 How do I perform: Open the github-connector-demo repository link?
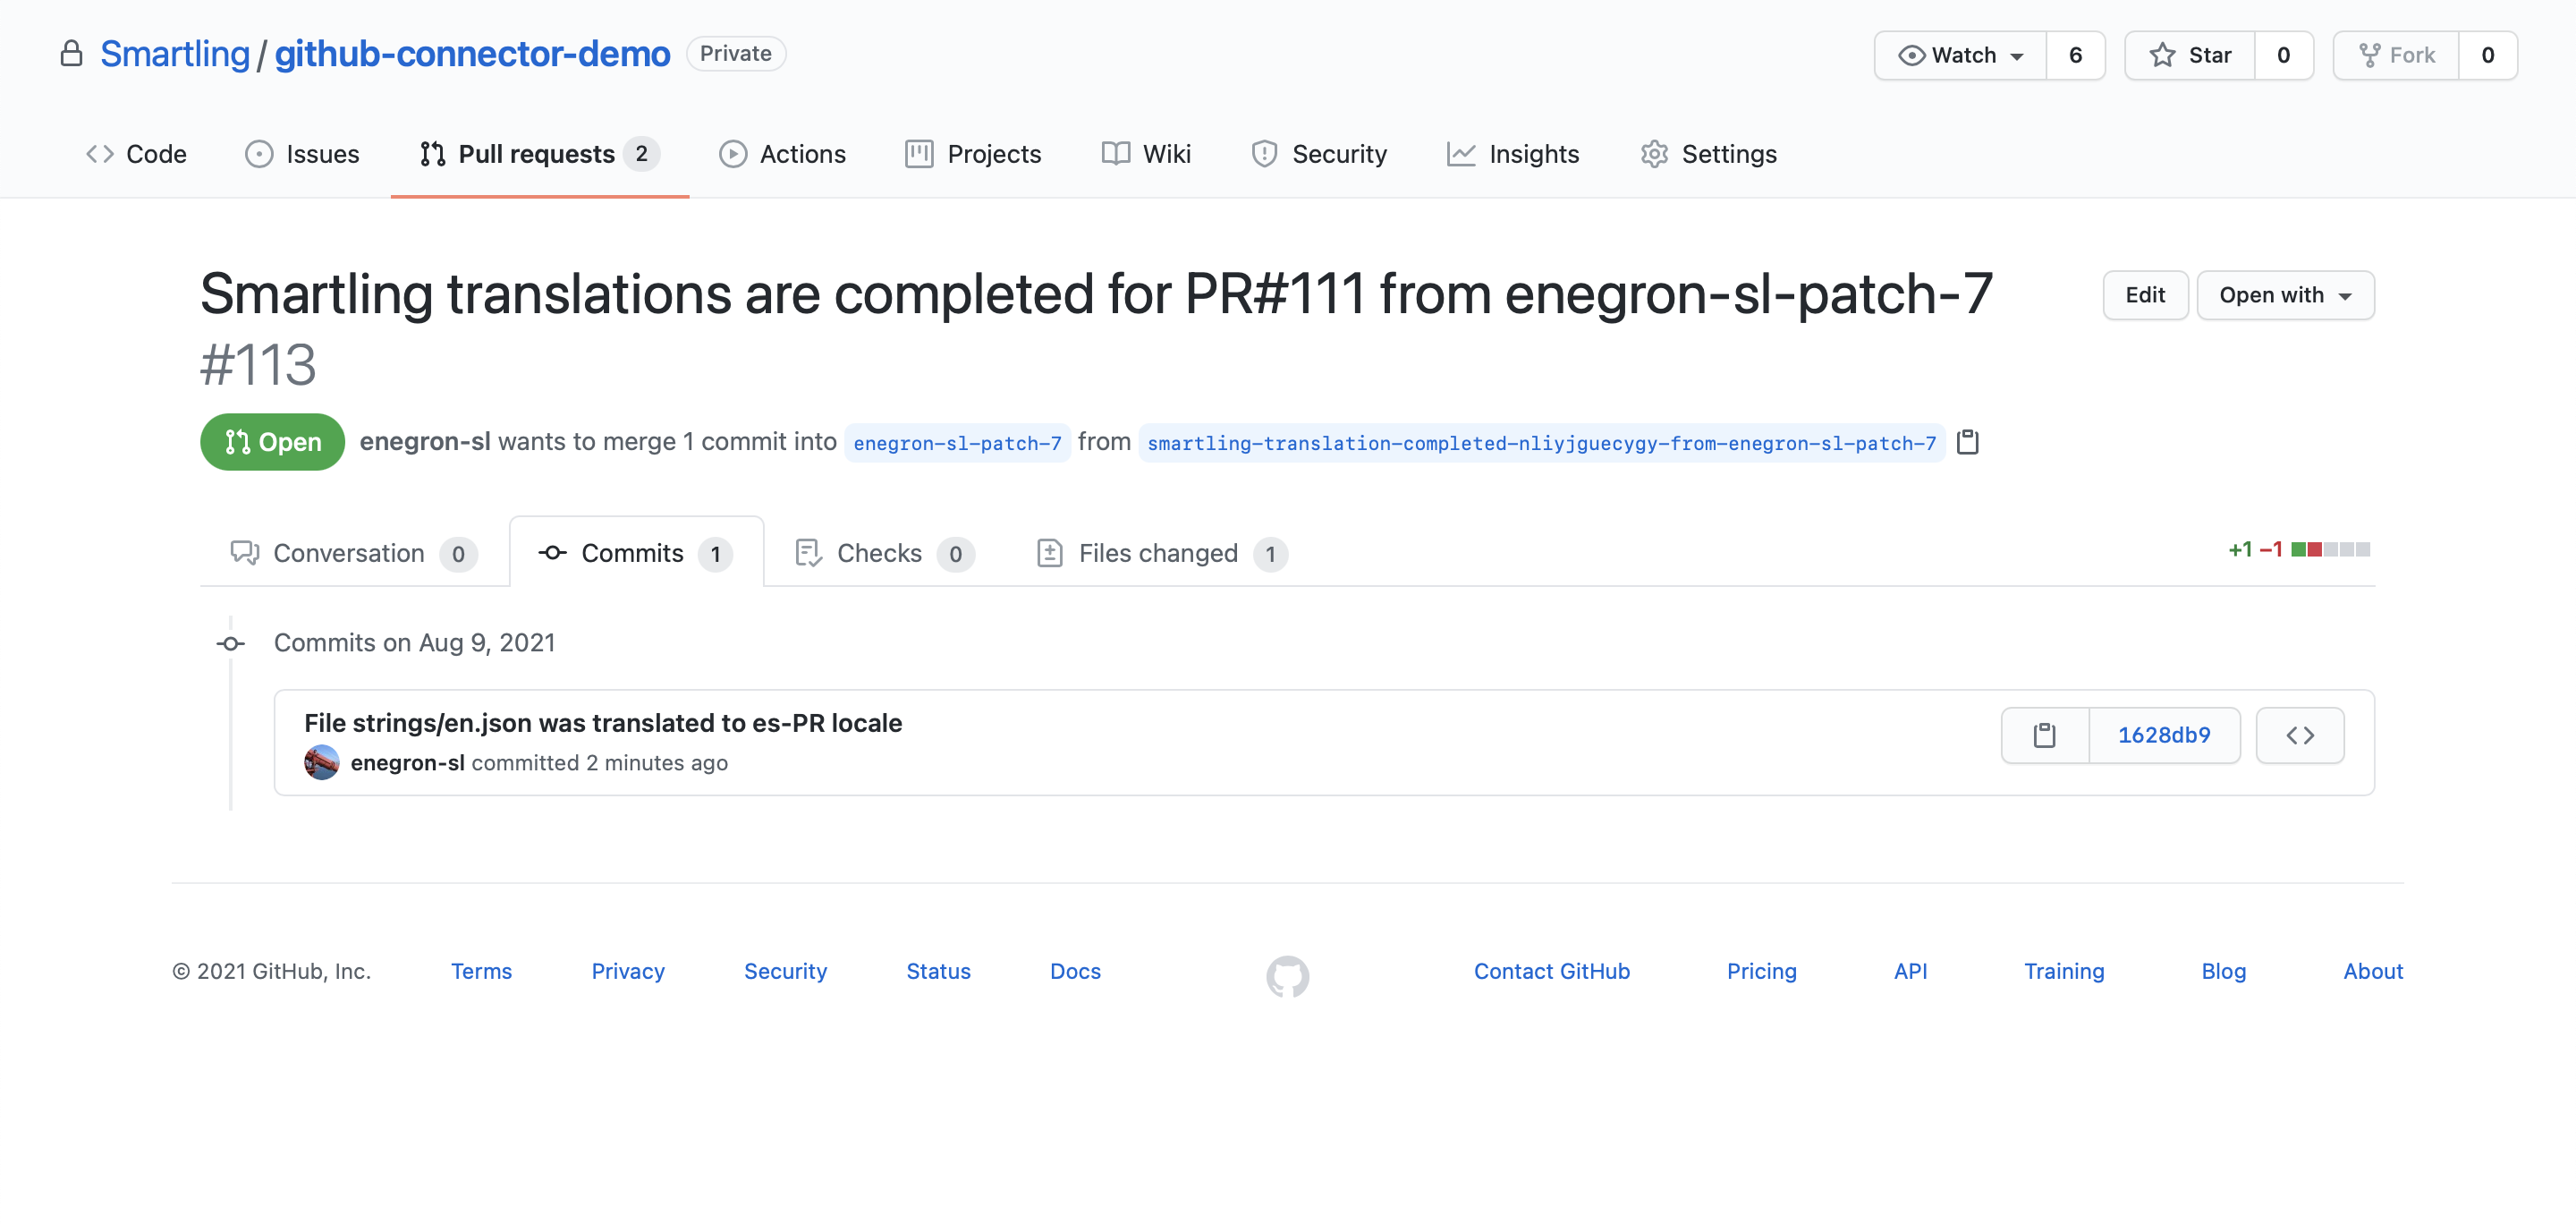(x=472, y=54)
